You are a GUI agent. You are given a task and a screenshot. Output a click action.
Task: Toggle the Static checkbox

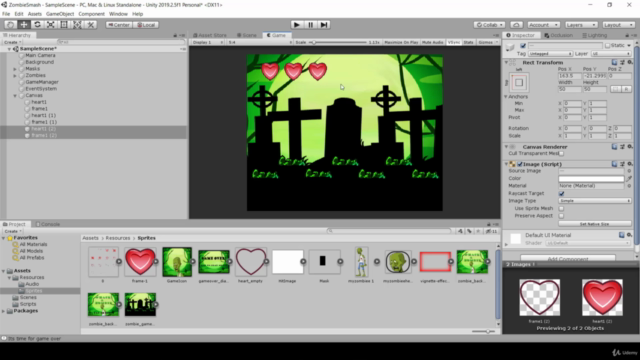pos(607,46)
